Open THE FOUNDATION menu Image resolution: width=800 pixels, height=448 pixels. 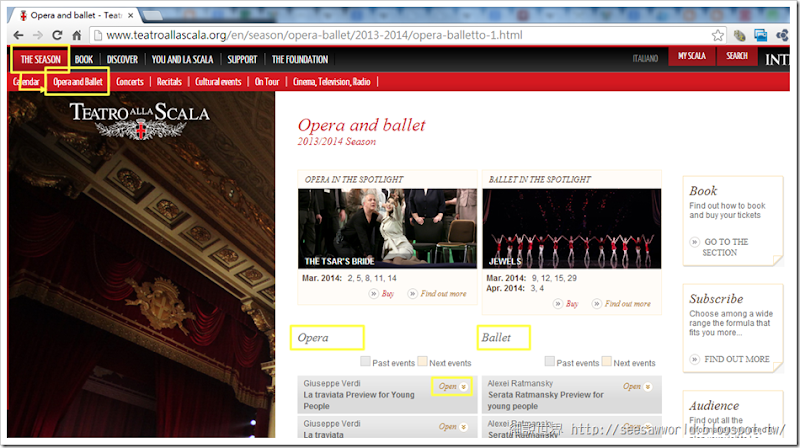pos(300,59)
